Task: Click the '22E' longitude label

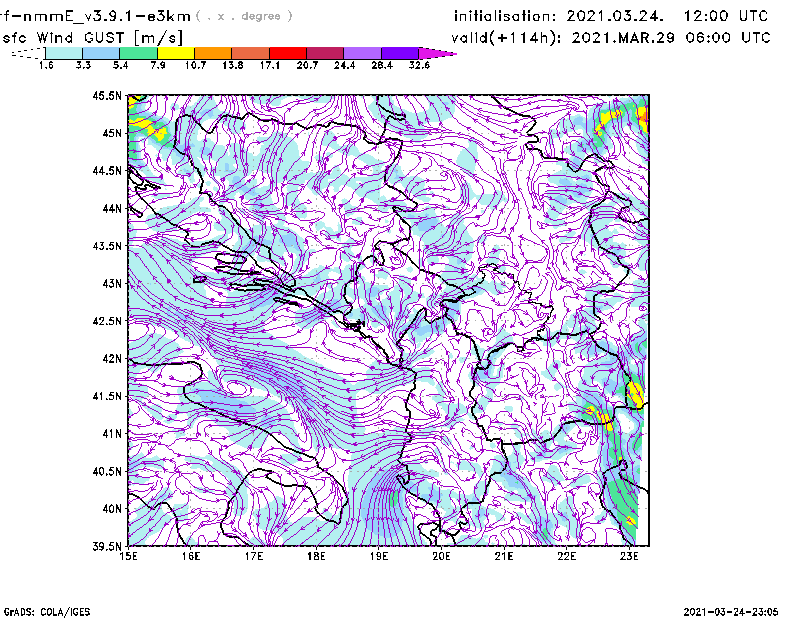Action: pos(567,556)
